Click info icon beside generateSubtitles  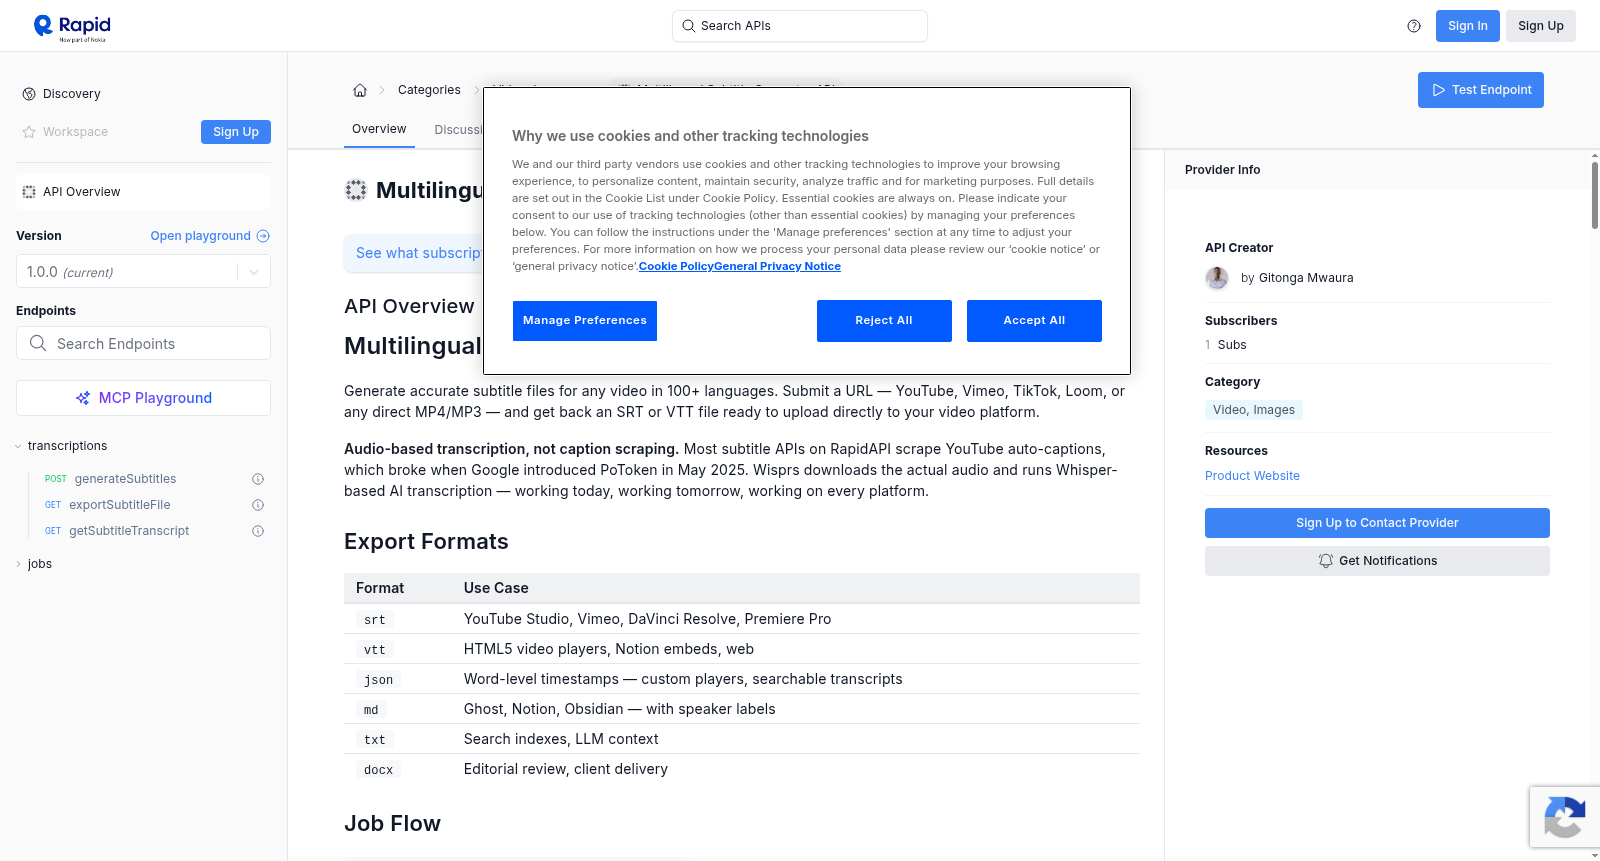(258, 479)
